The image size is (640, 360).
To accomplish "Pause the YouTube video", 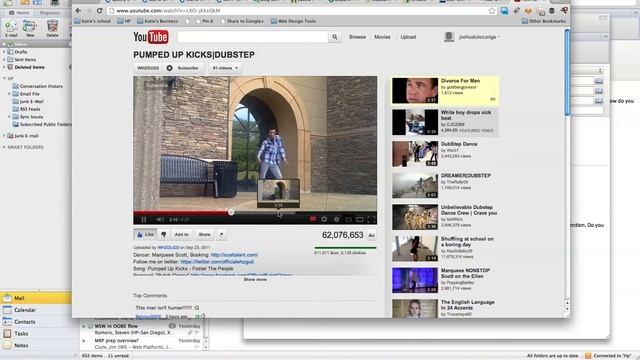I will (144, 220).
